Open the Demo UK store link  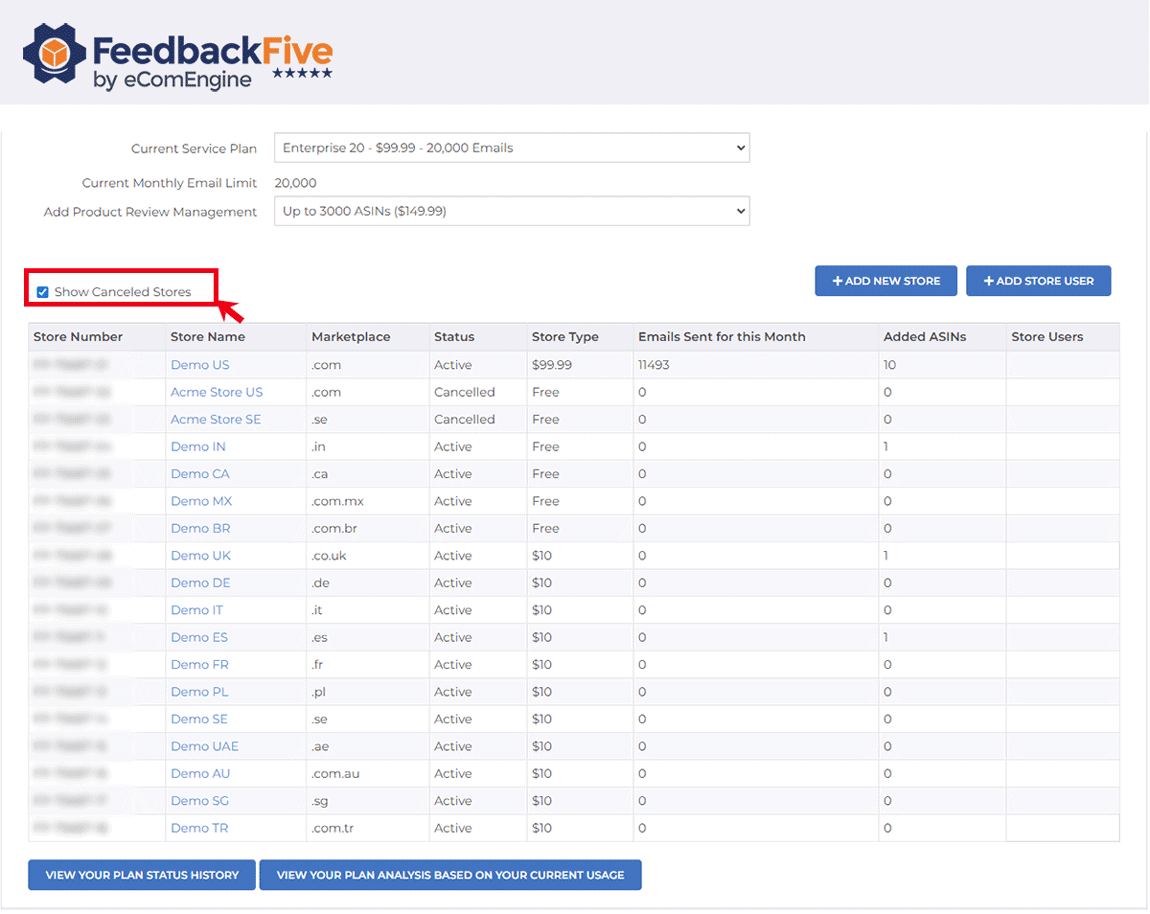[x=200, y=556]
